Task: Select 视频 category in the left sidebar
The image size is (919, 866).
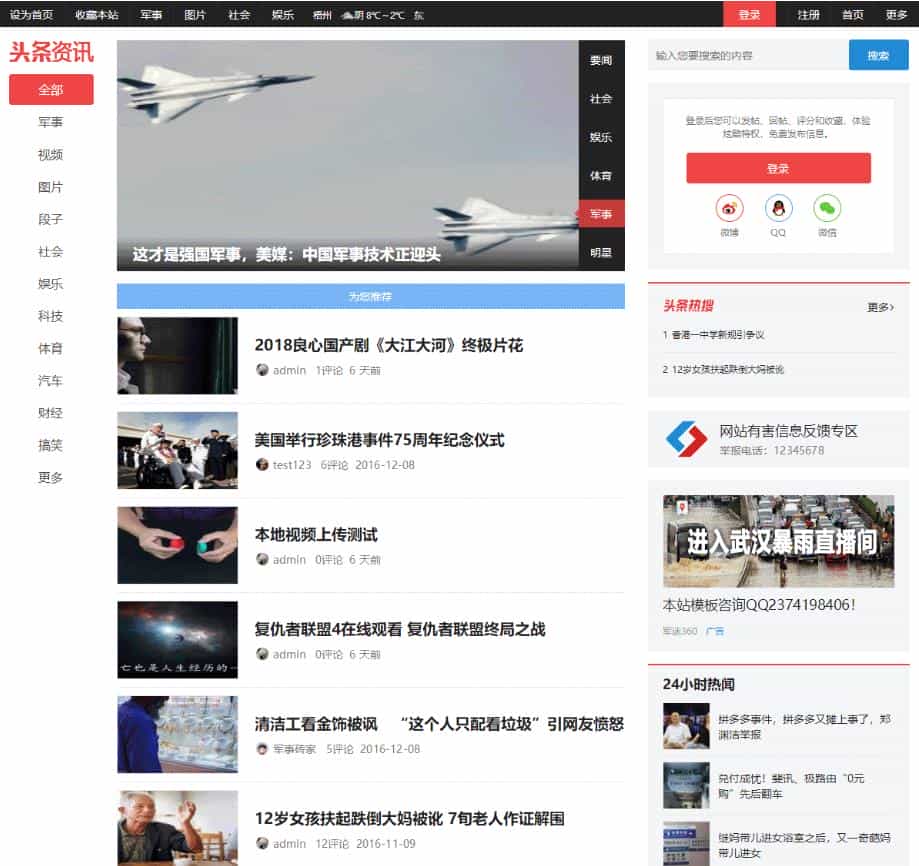Action: (x=50, y=155)
